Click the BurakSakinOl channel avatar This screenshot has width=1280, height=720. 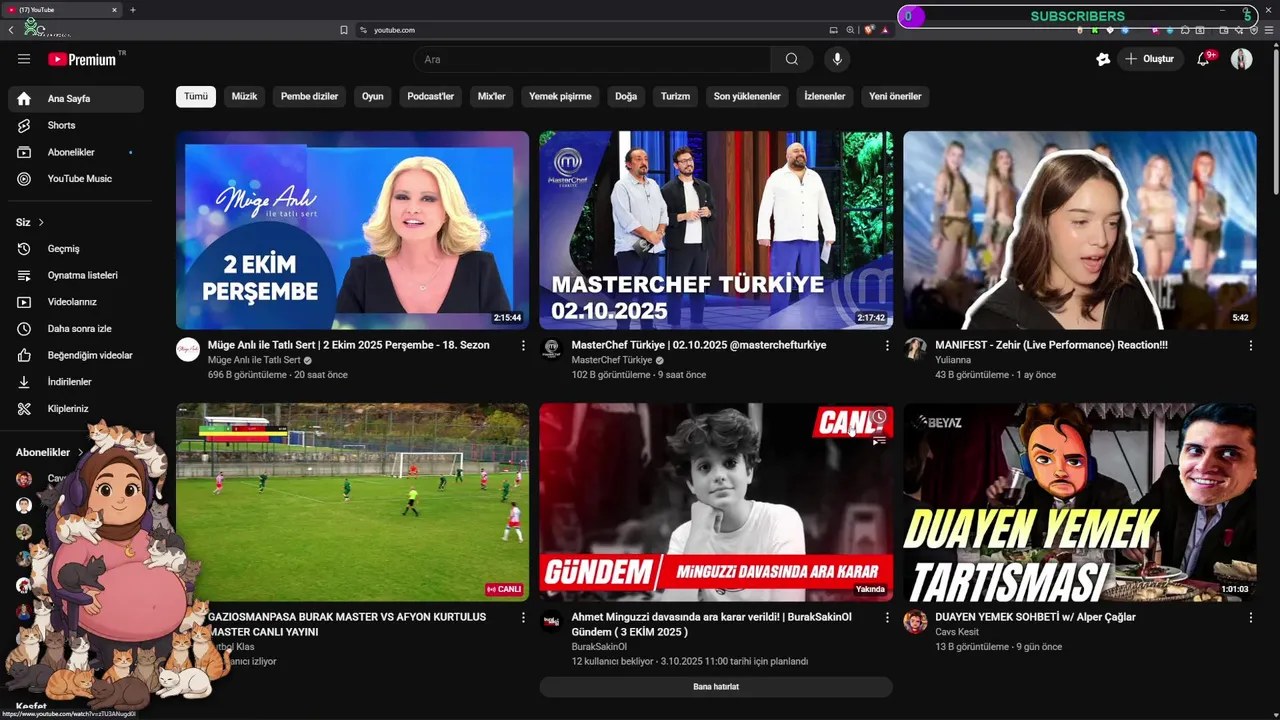tap(551, 621)
